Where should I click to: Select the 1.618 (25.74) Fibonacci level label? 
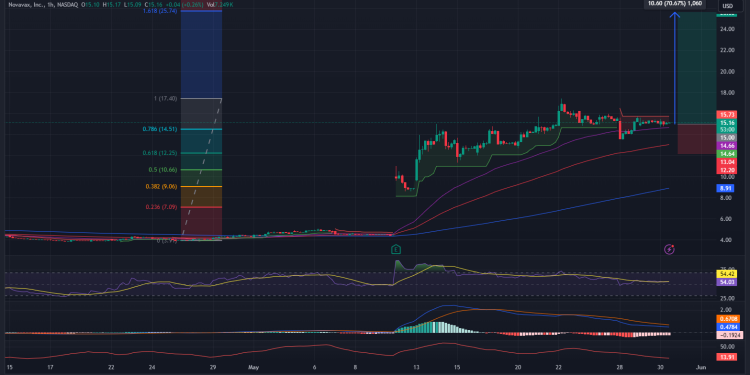(x=160, y=11)
